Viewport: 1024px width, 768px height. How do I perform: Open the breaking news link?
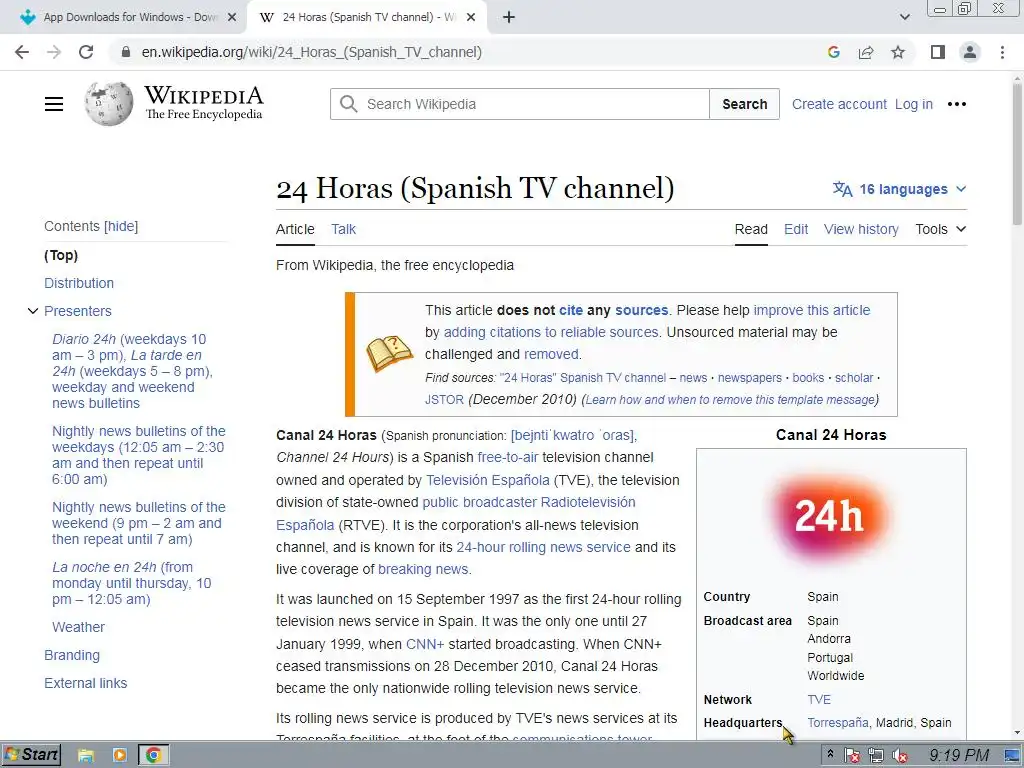coord(423,569)
